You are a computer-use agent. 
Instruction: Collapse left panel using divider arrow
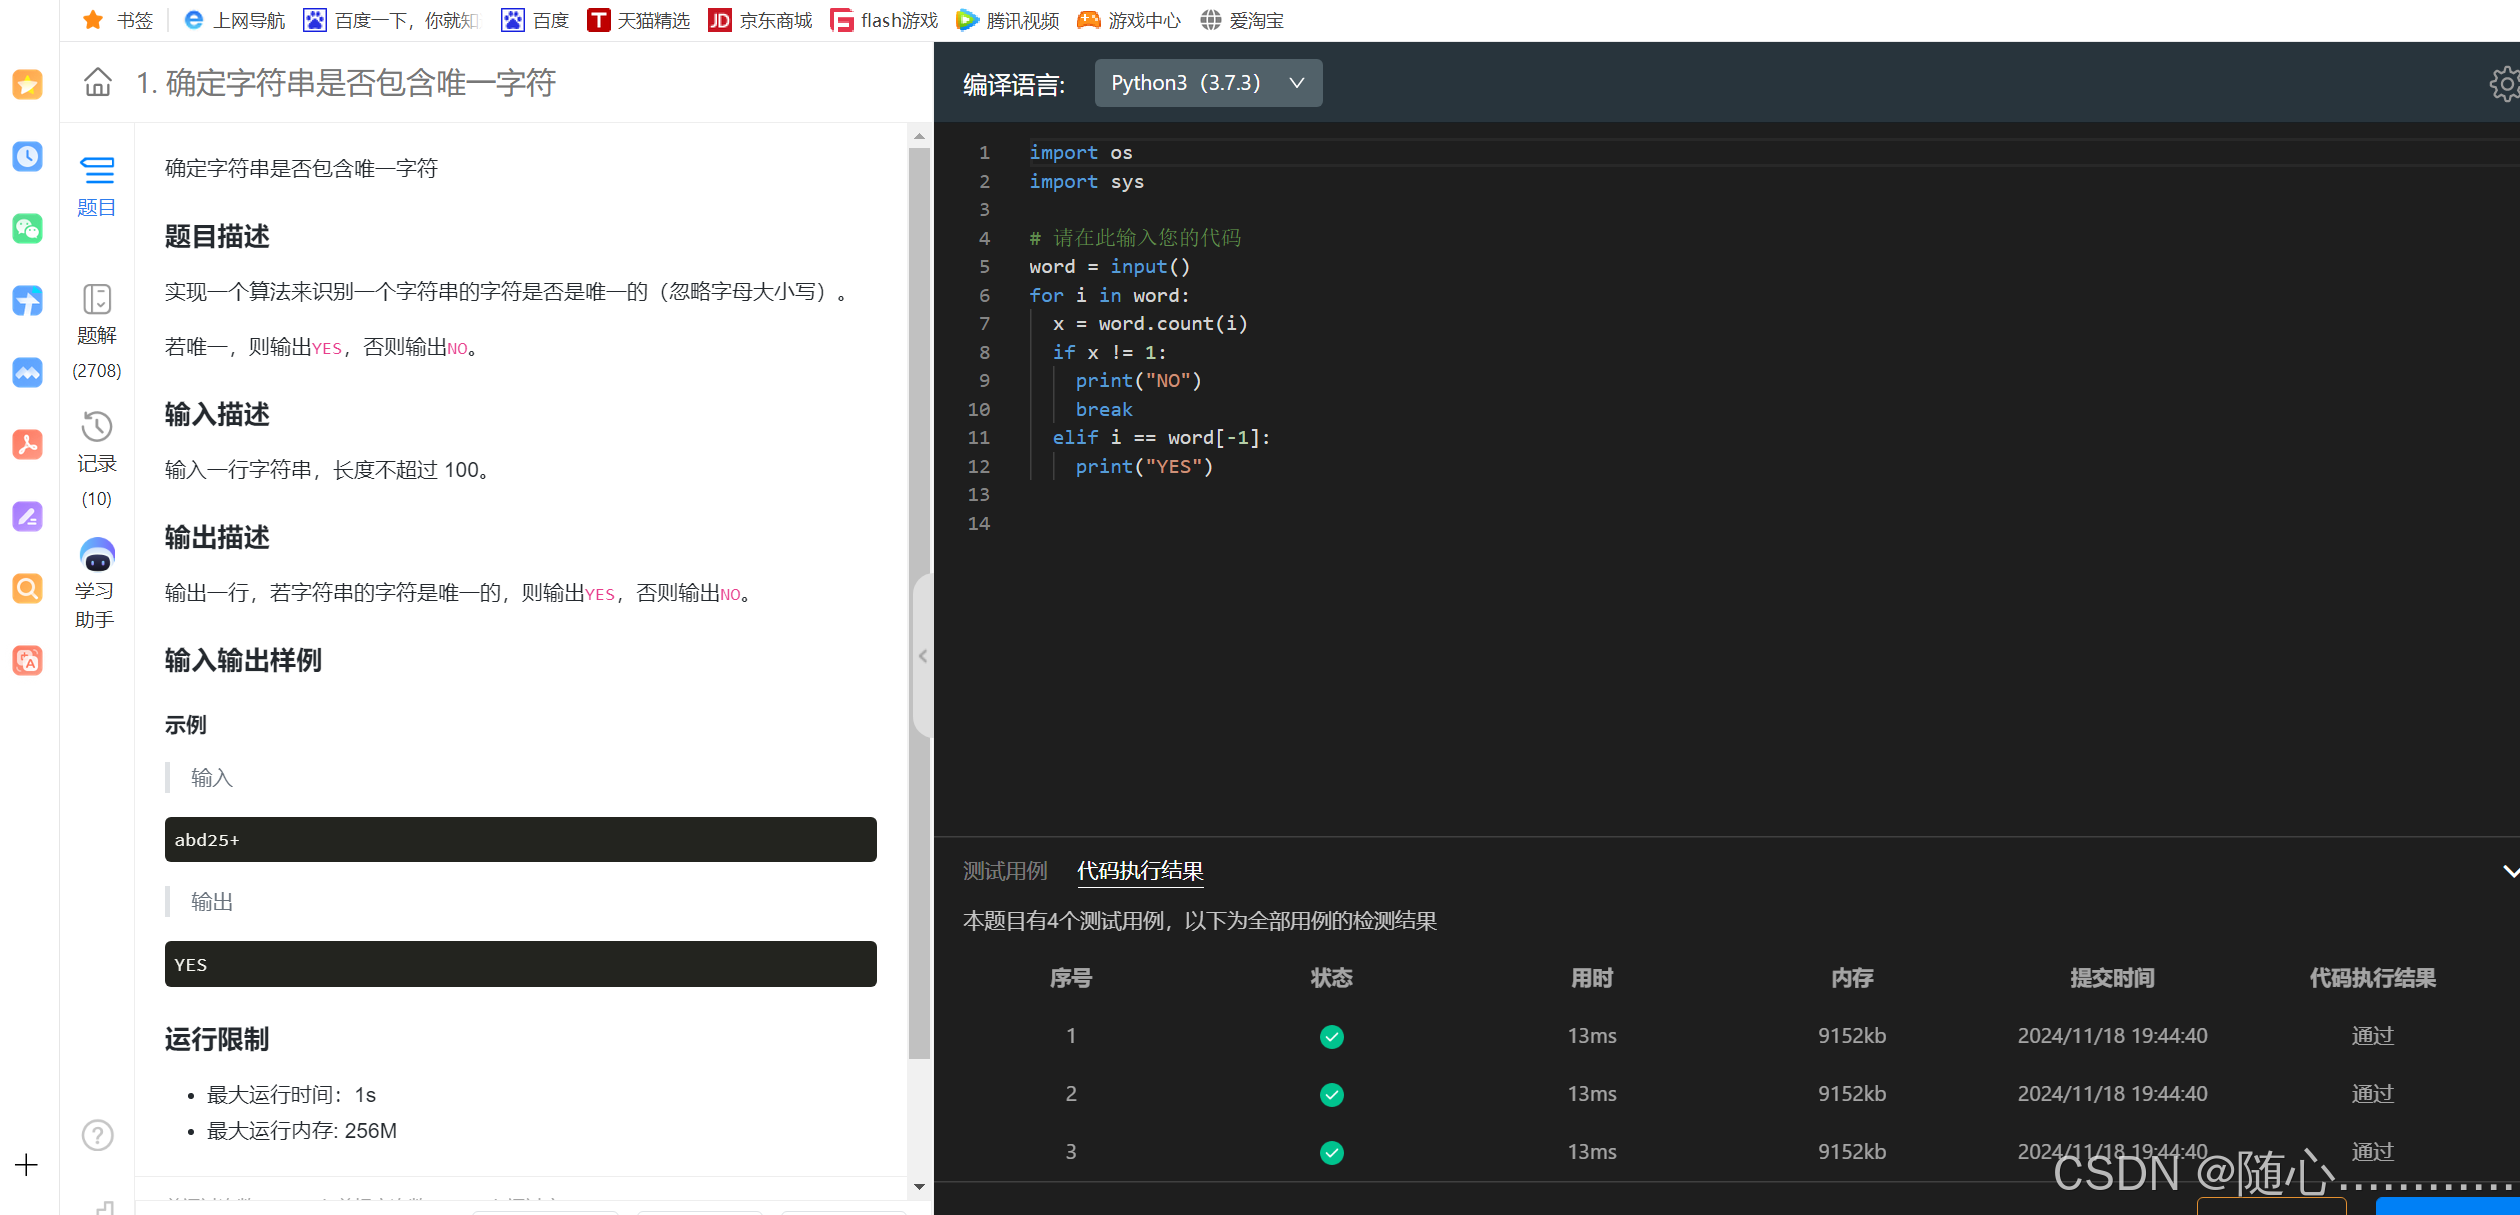tap(923, 656)
